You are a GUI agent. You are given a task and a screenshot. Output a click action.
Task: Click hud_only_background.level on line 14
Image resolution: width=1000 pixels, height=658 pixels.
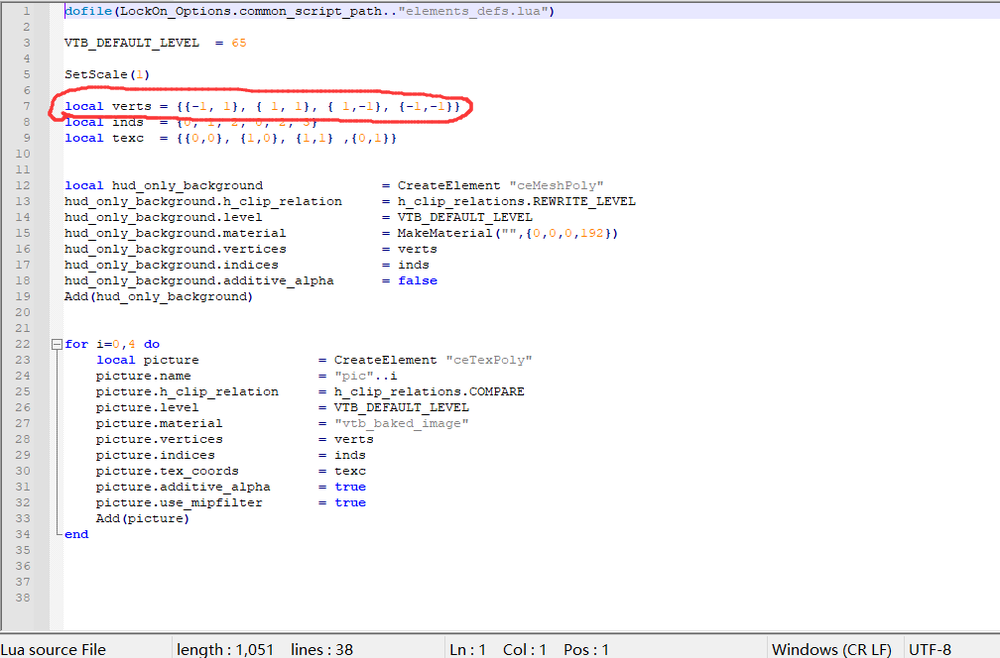point(163,217)
